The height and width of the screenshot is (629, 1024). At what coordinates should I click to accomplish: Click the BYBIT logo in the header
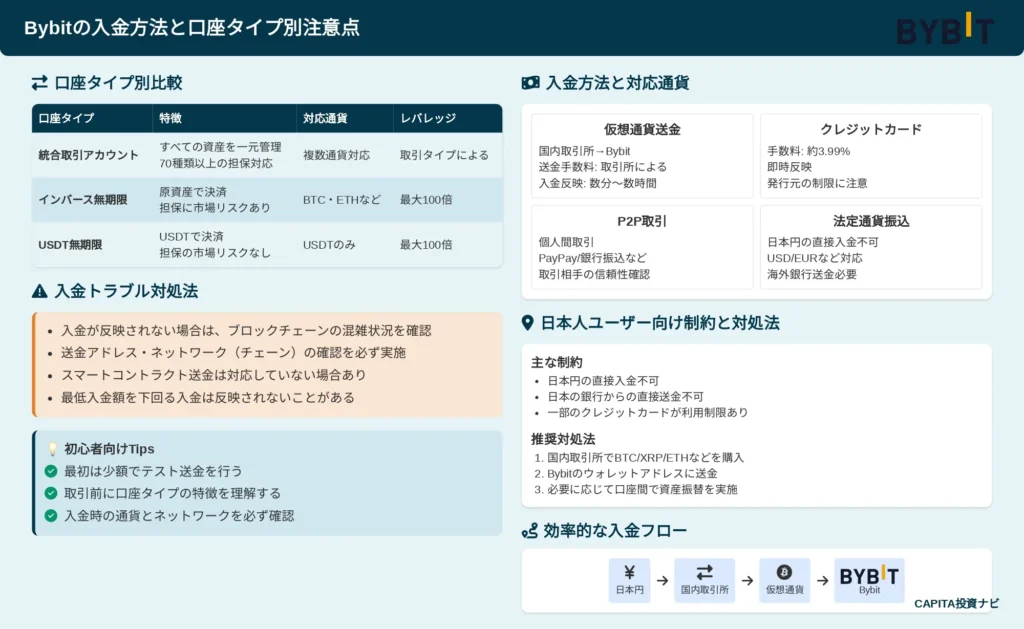click(x=945, y=29)
